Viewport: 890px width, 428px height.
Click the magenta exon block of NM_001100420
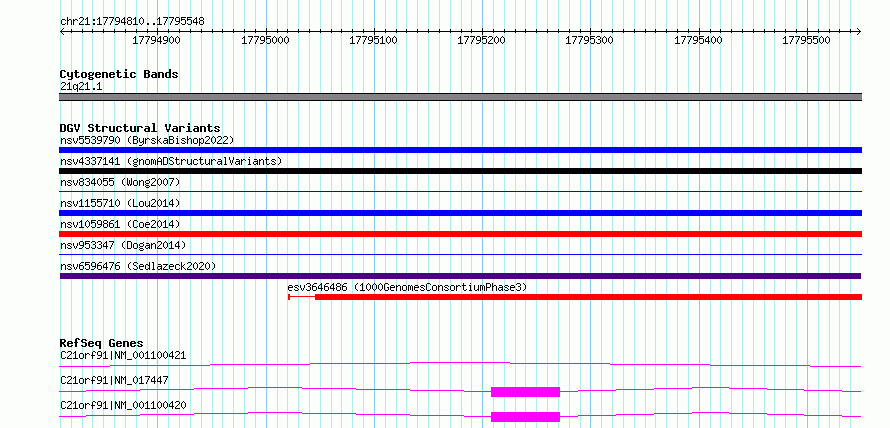point(526,417)
